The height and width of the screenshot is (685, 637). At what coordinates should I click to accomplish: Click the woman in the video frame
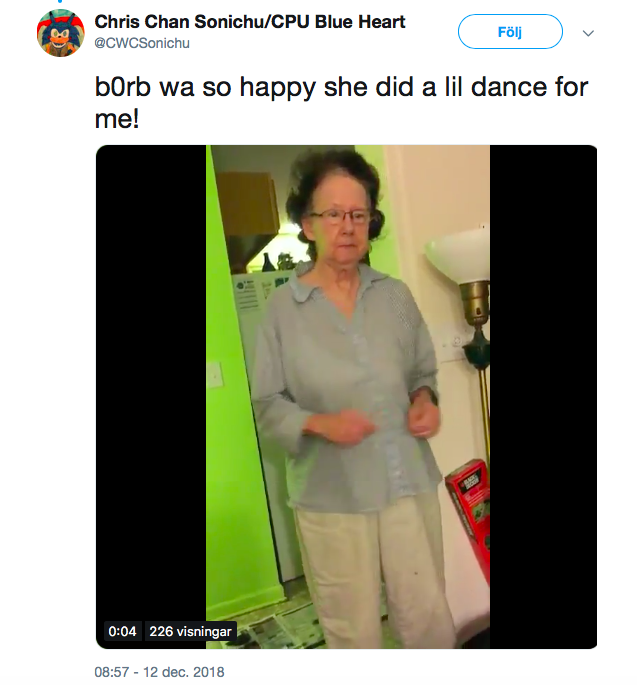(350, 393)
